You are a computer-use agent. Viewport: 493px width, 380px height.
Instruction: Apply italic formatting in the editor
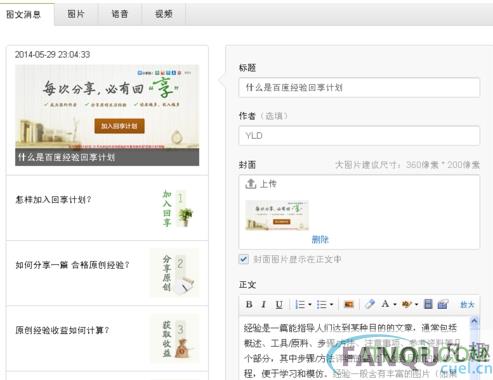pyautogui.click(x=264, y=304)
